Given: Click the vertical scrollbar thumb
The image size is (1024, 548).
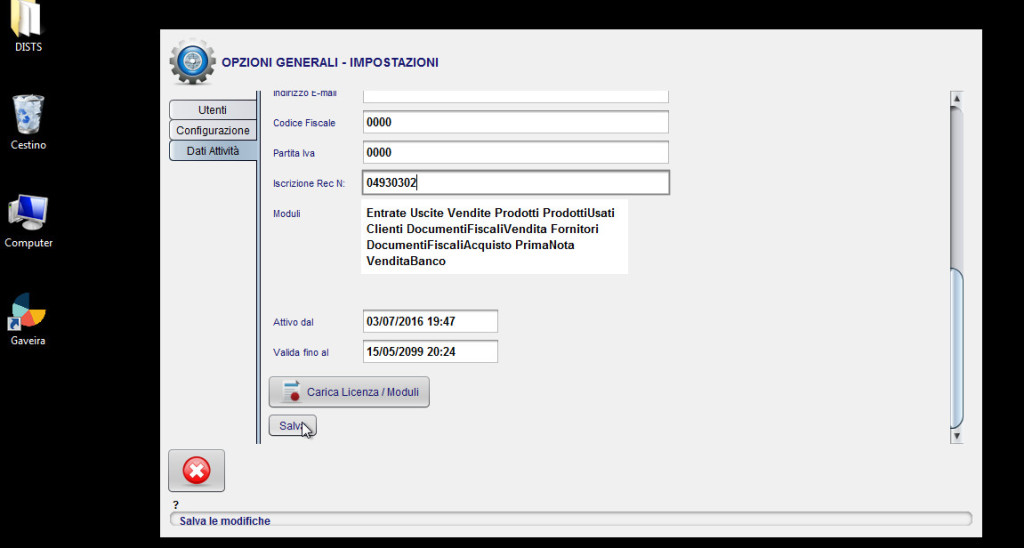Looking at the screenshot, I should (x=957, y=348).
